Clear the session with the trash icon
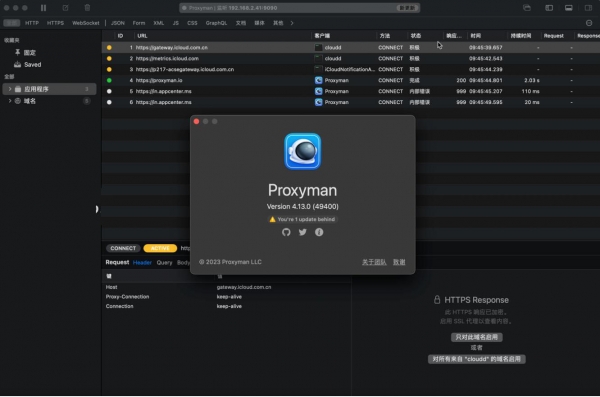The height and width of the screenshot is (397, 600). point(87,8)
